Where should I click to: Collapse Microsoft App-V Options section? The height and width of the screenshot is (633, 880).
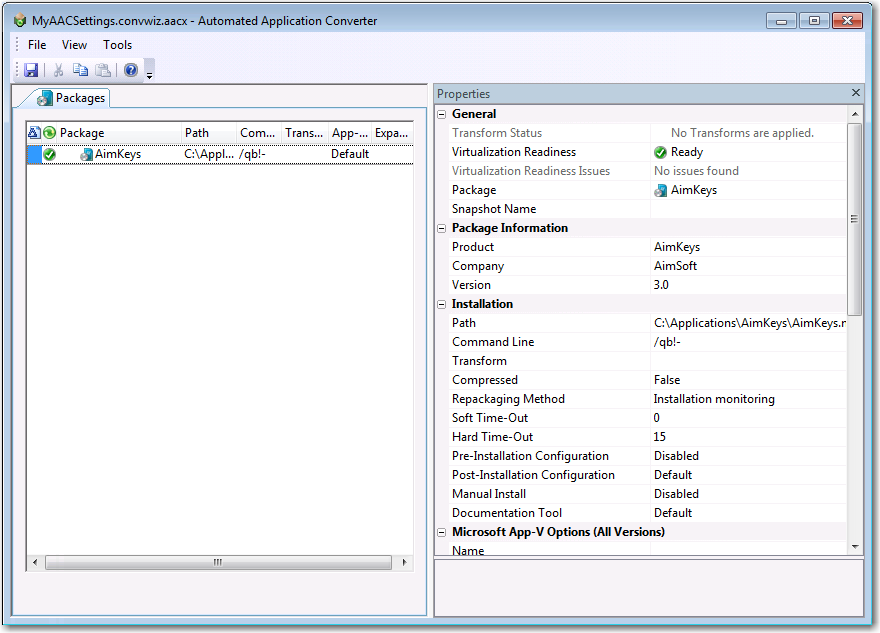(442, 532)
